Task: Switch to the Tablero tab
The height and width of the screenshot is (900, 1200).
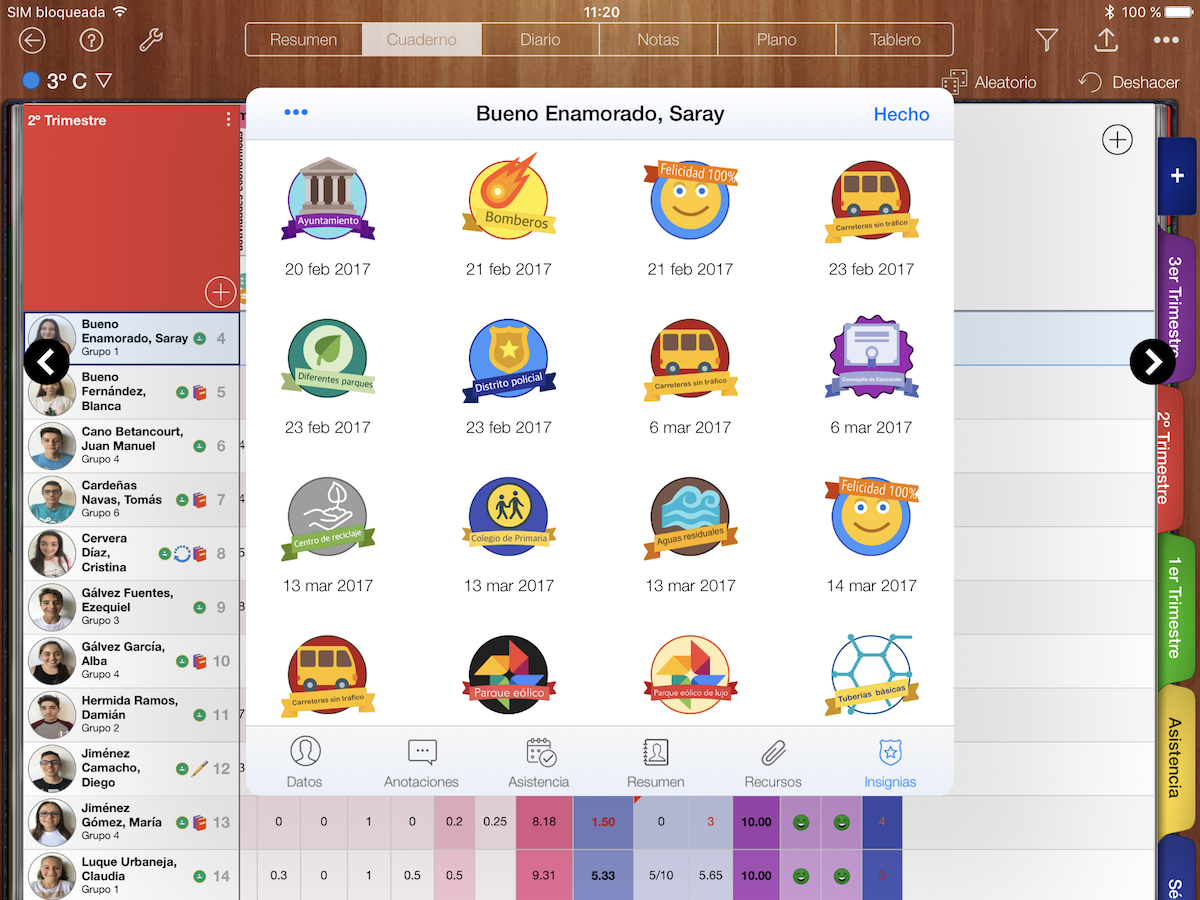Action: click(x=894, y=40)
